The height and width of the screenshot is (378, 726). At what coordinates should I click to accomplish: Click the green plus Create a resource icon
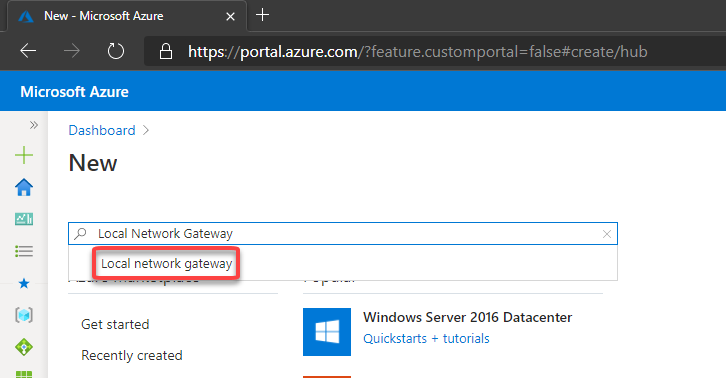(24, 155)
